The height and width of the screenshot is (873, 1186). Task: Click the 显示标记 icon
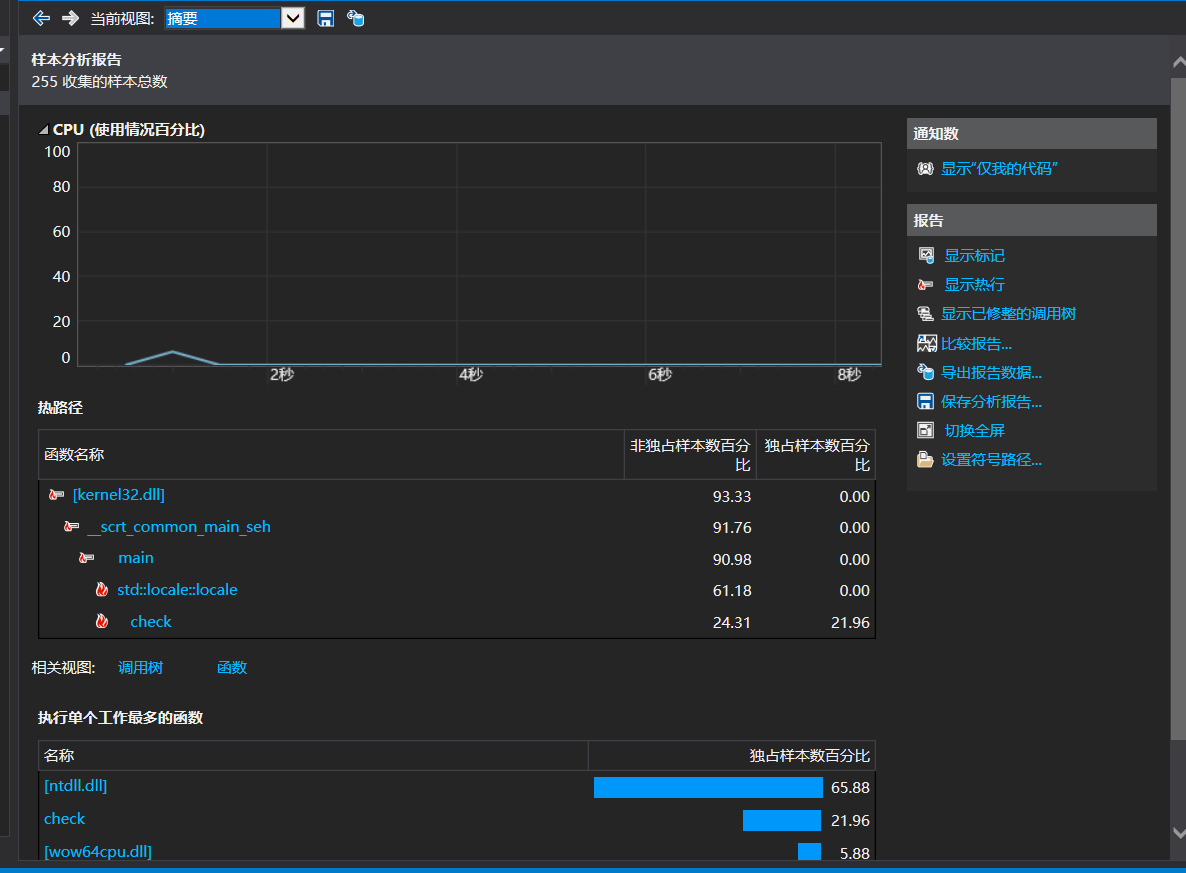pos(926,256)
